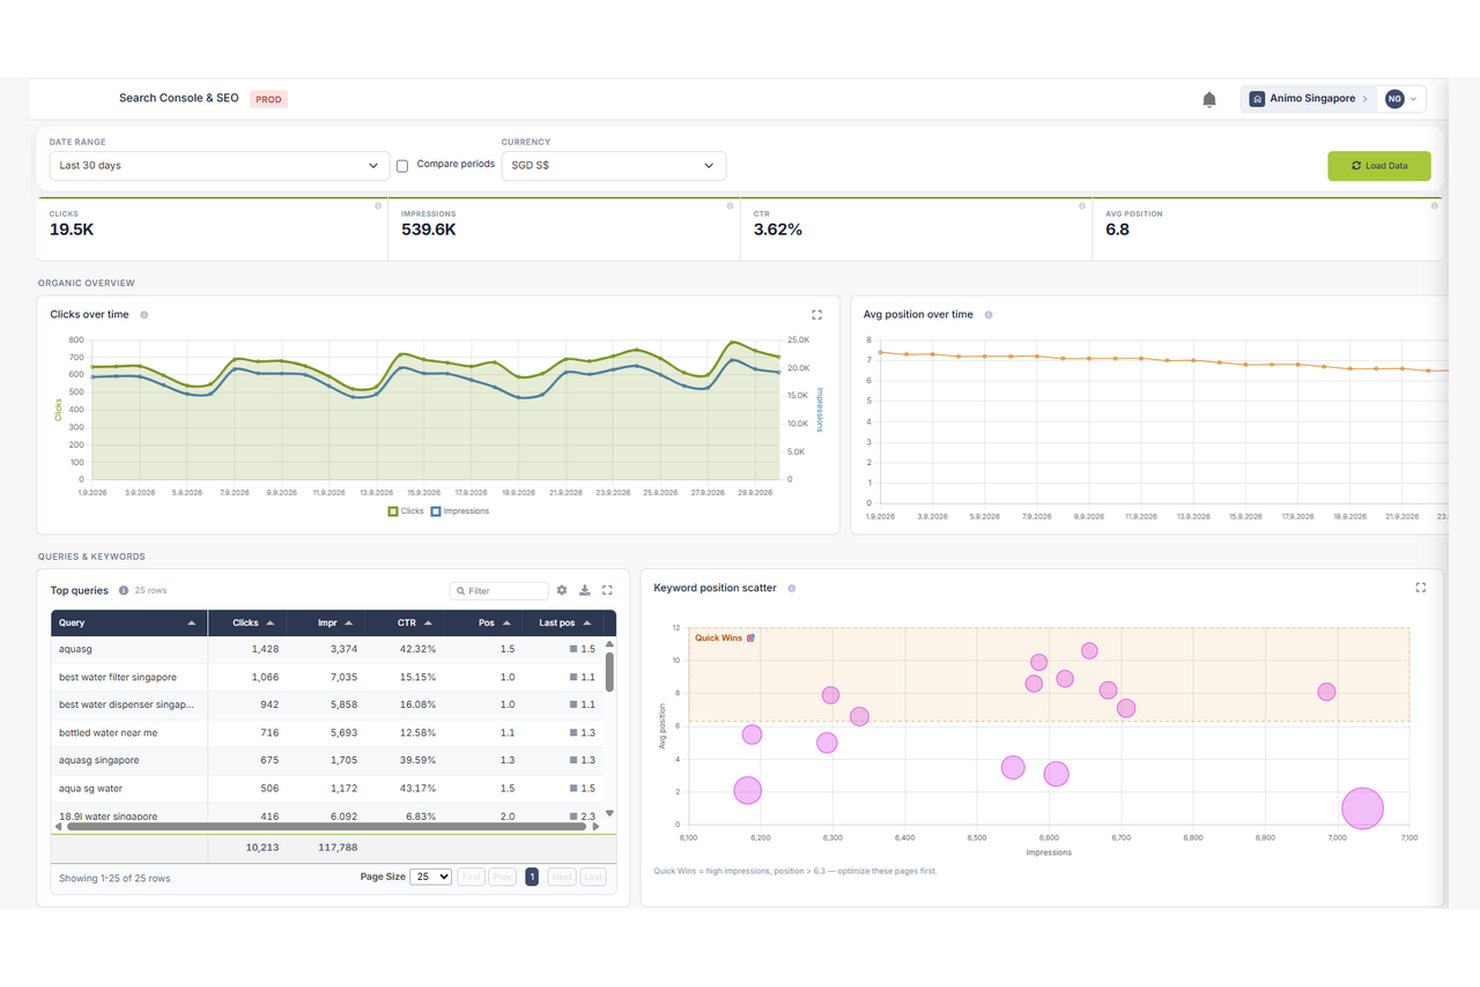
Task: Sort table by Query column
Action: tap(129, 623)
